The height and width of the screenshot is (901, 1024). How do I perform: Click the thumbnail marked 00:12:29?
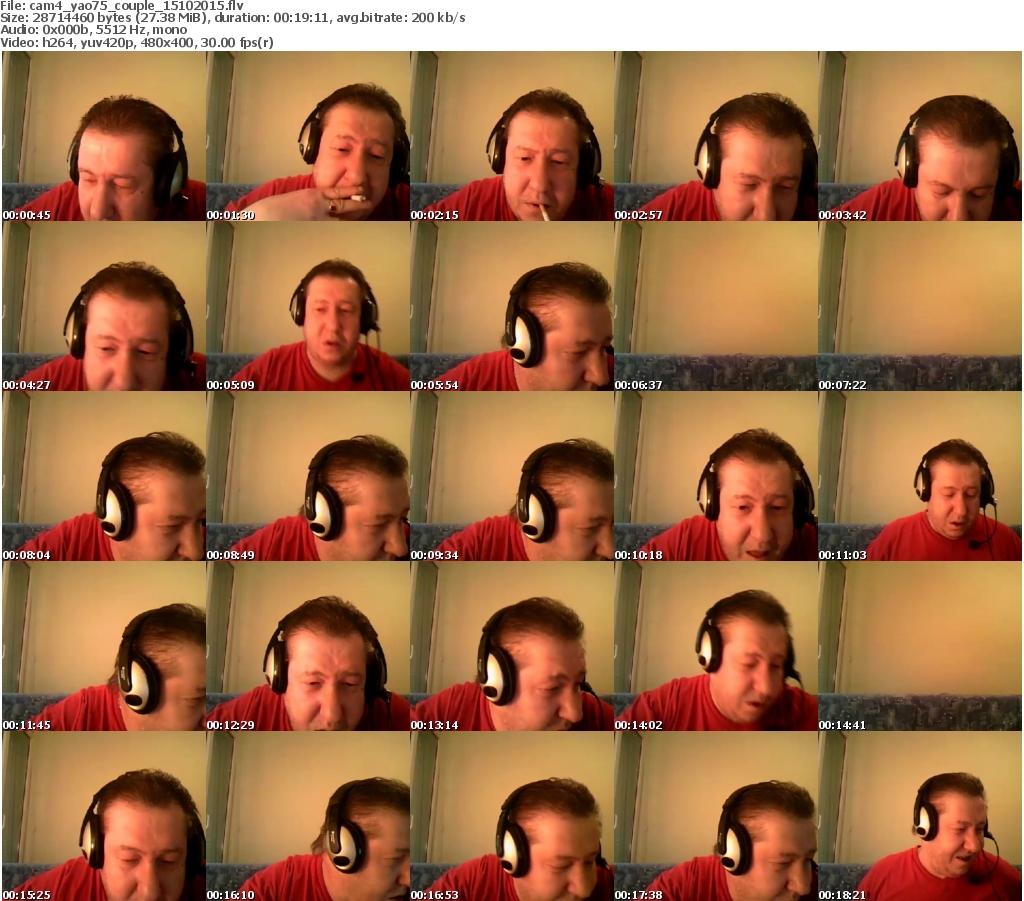[308, 646]
